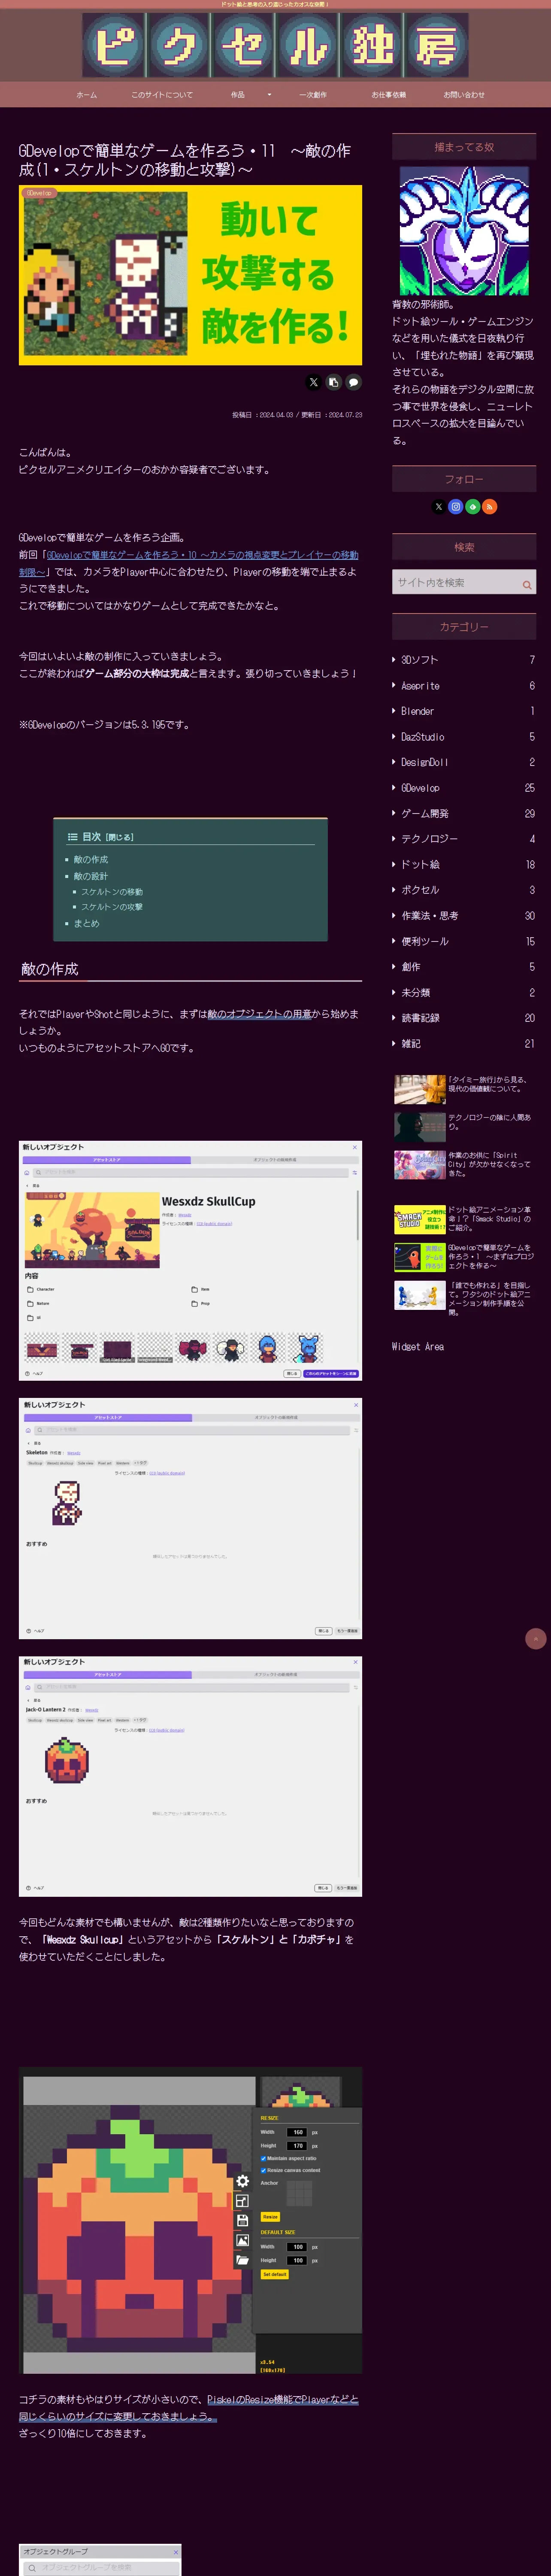The height and width of the screenshot is (2576, 551).
Task: Expand the DazStudio category
Action: pos(464,737)
